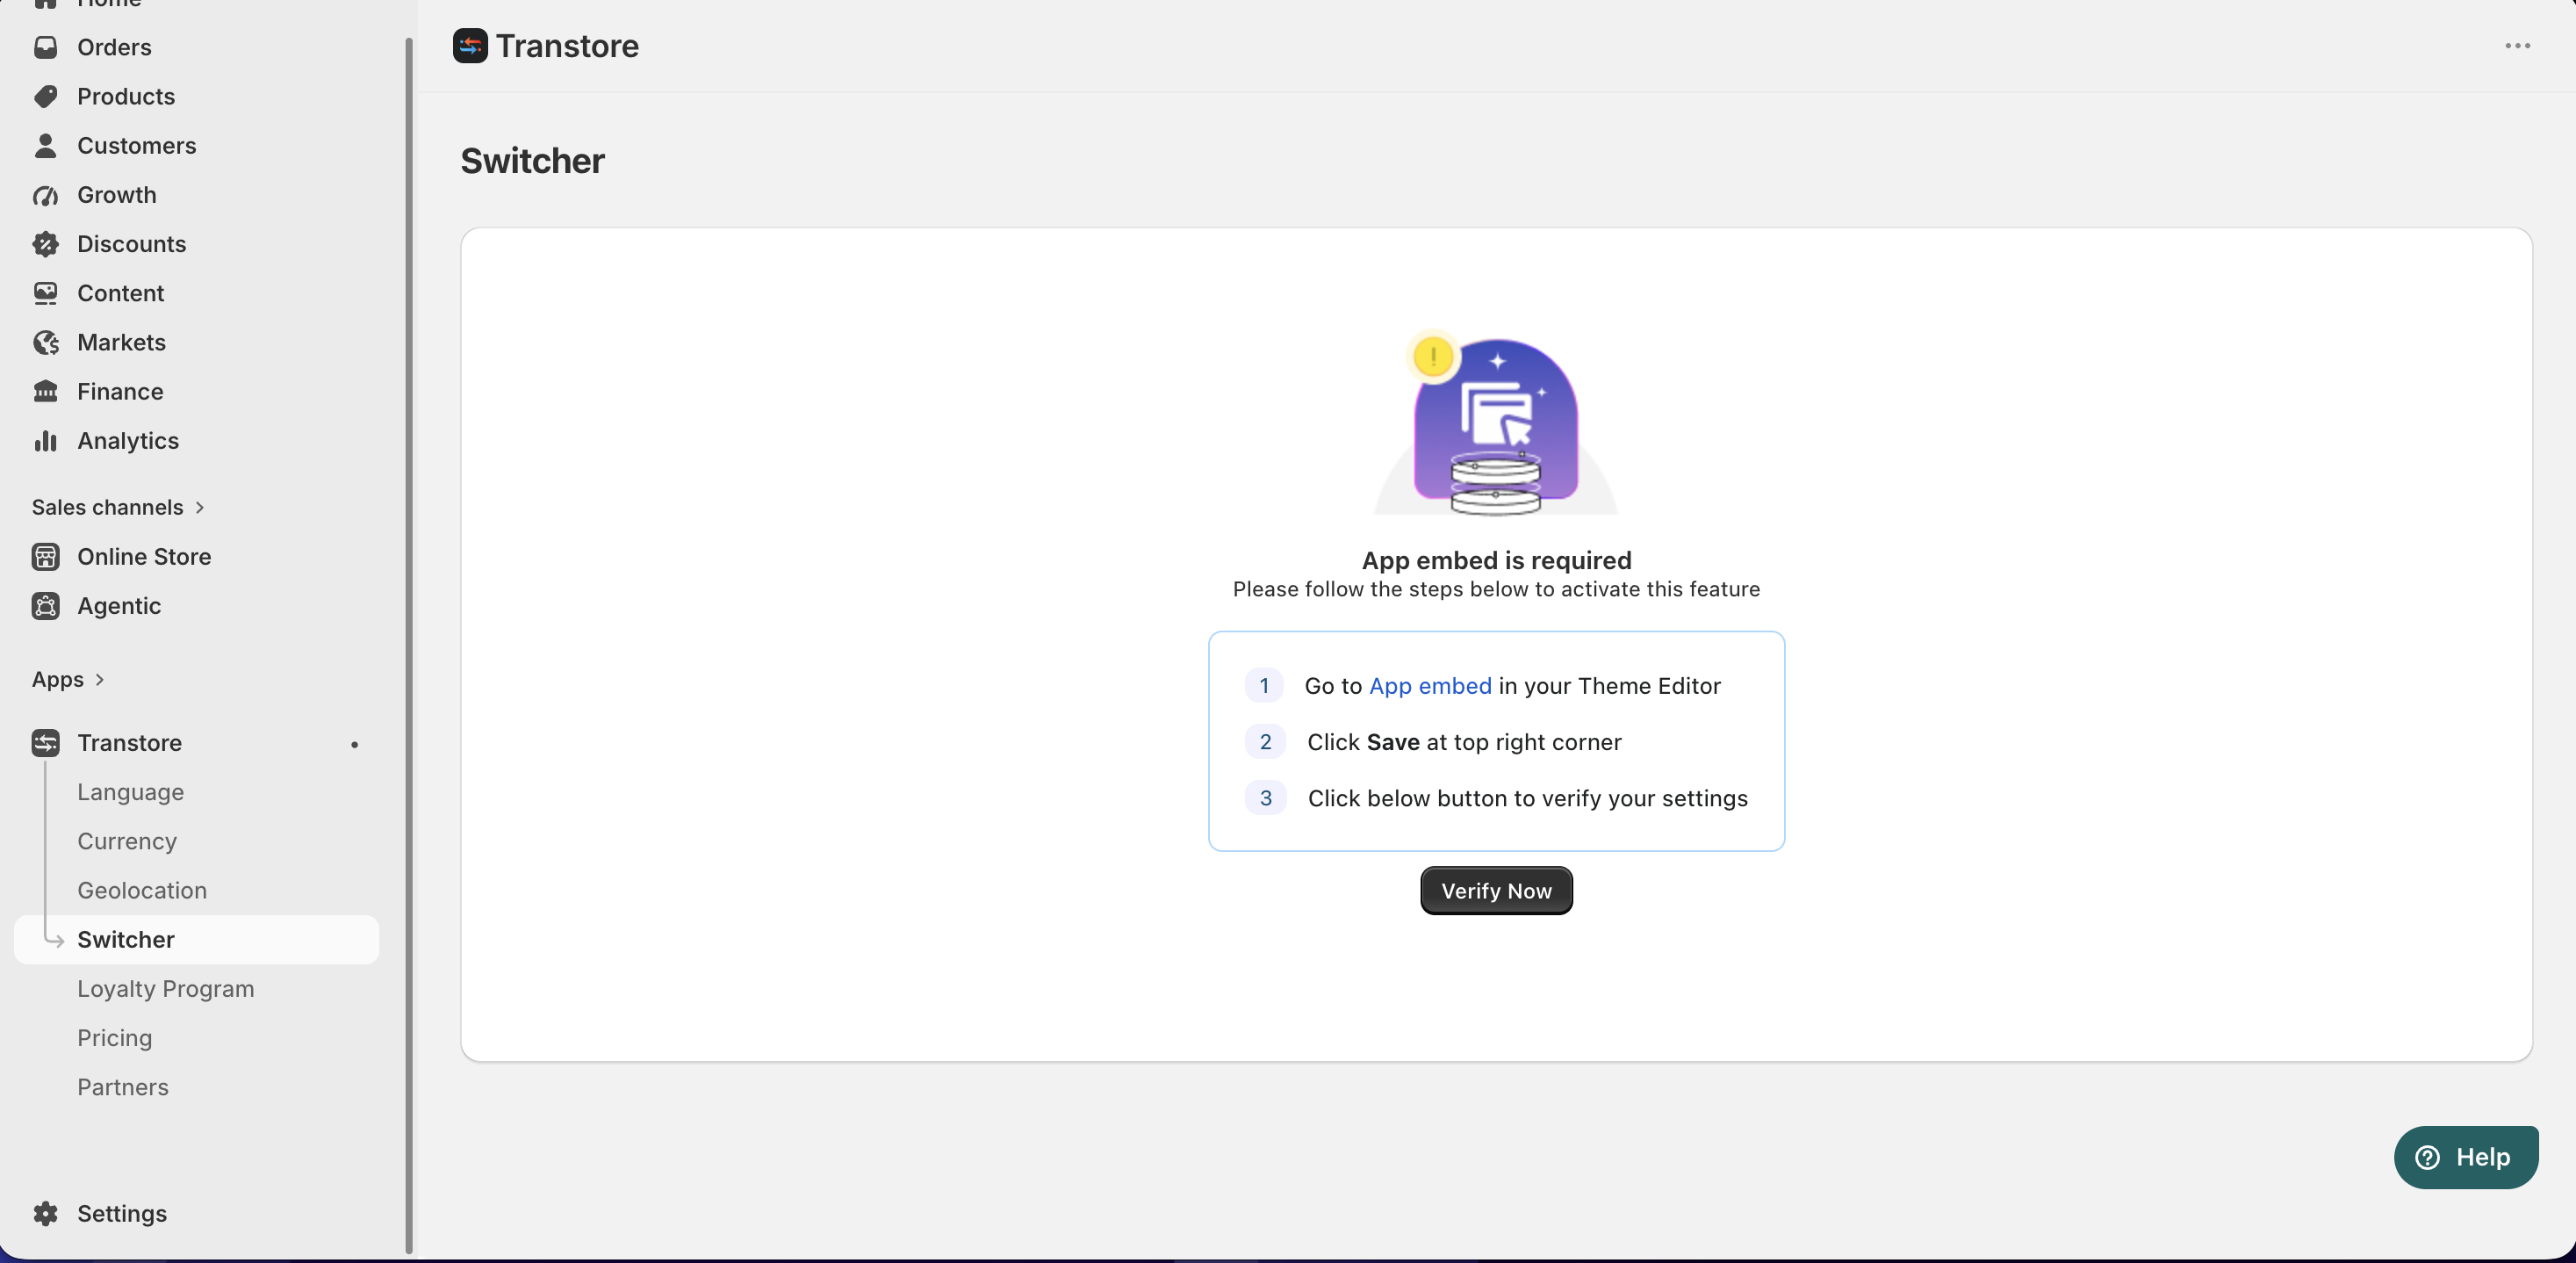Click the Finance bank icon
This screenshot has height=1263, width=2576.
pyautogui.click(x=45, y=391)
